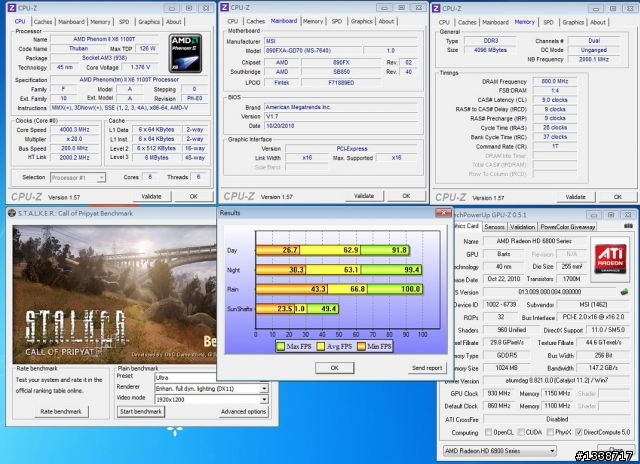Image resolution: width=640 pixels, height=464 pixels.
Task: Click the STALKER Call of Pripyat banner image
Action: point(114,294)
